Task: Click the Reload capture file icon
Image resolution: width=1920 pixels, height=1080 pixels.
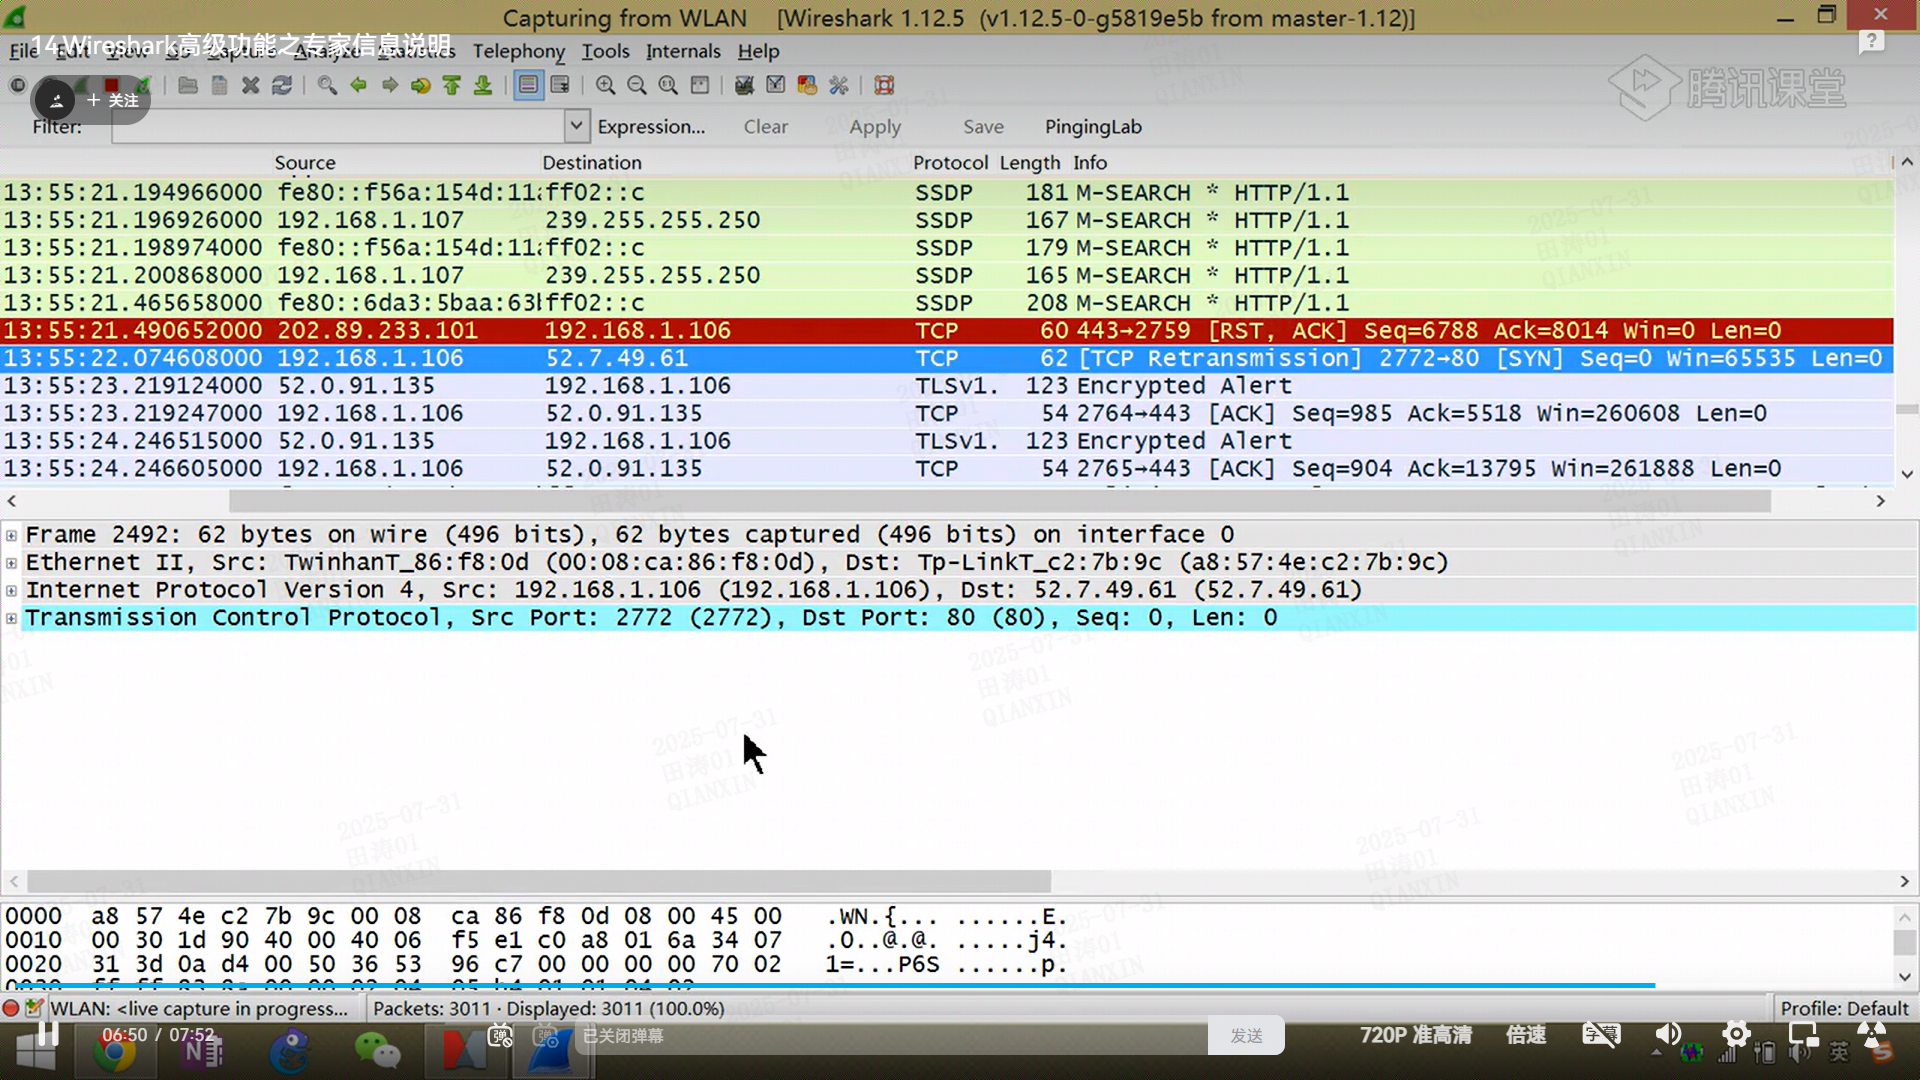Action: (x=282, y=85)
